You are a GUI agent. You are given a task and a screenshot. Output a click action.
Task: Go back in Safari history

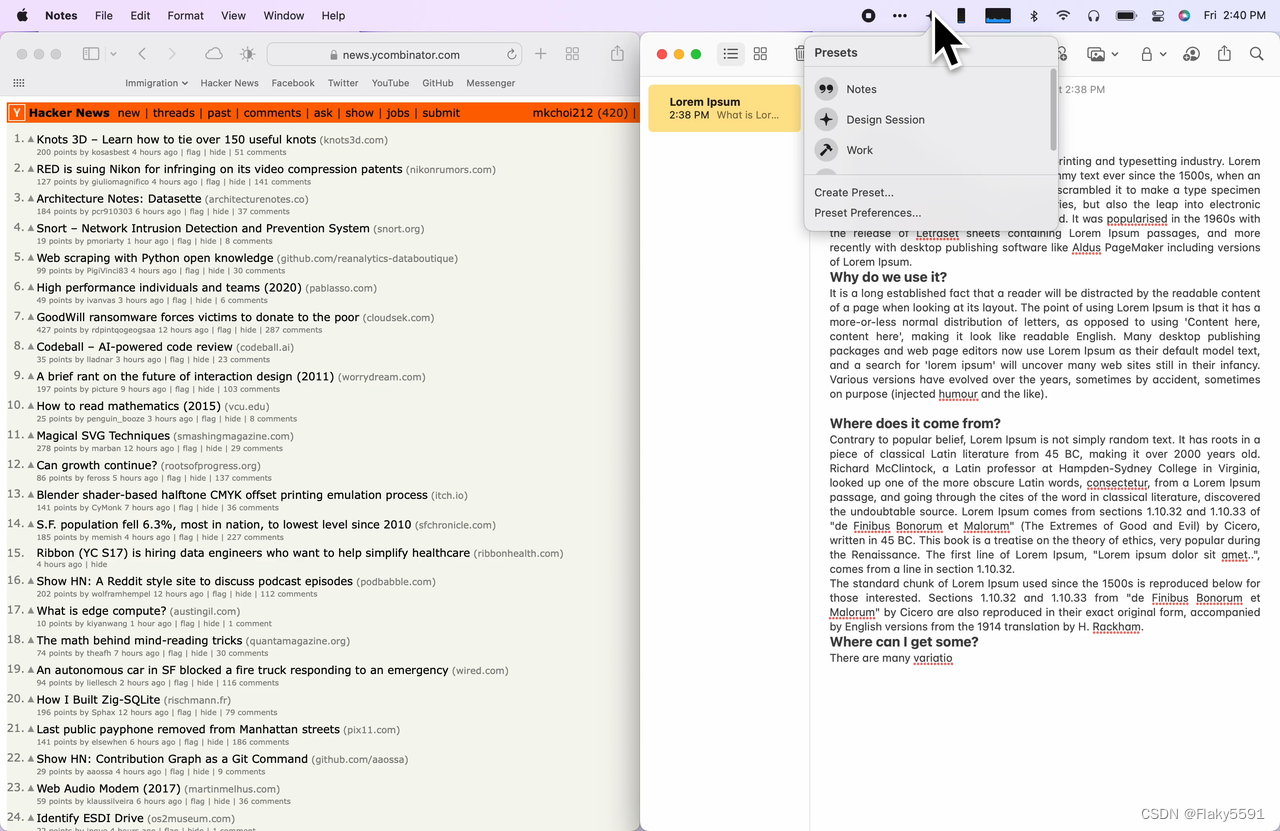(x=142, y=54)
